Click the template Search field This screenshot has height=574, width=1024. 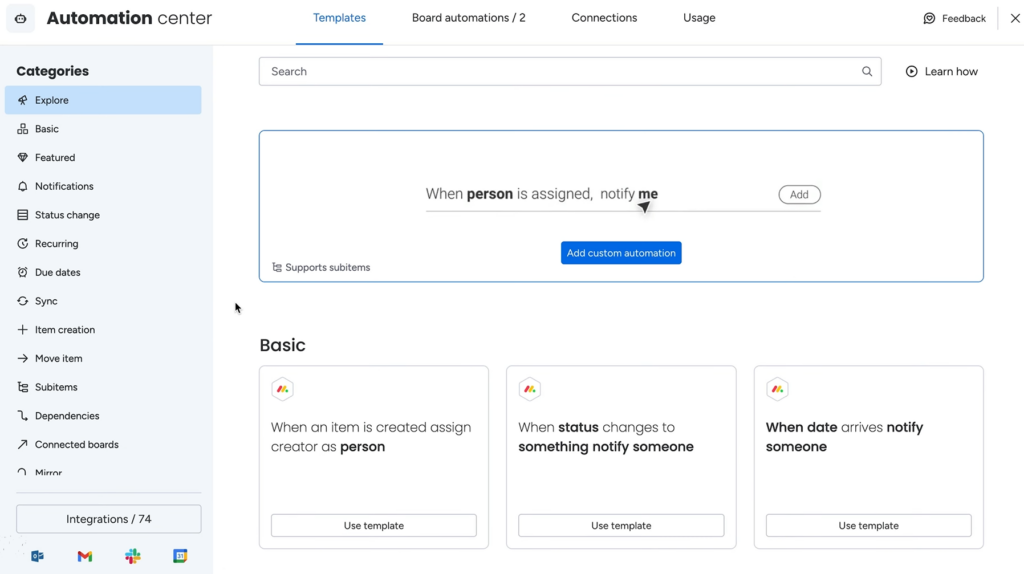(x=560, y=72)
